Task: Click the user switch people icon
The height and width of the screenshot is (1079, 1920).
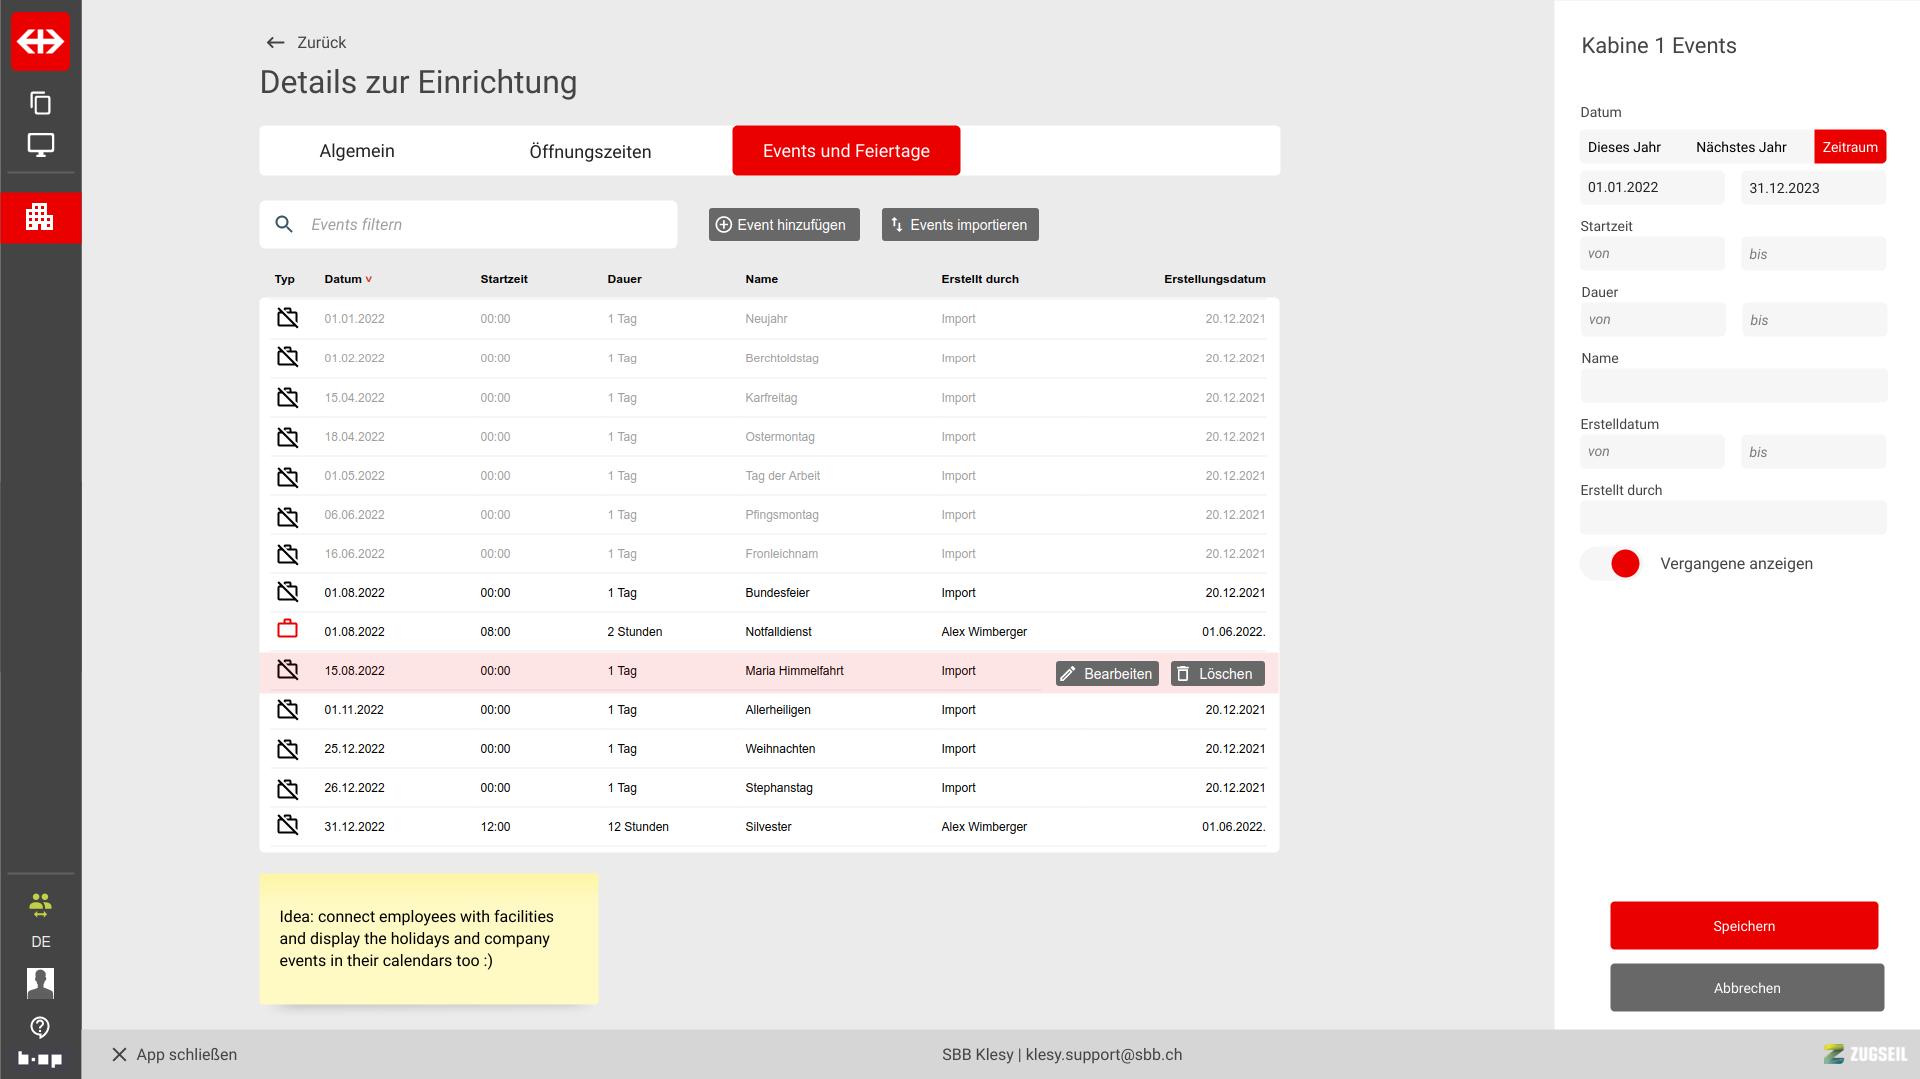Action: click(40, 905)
